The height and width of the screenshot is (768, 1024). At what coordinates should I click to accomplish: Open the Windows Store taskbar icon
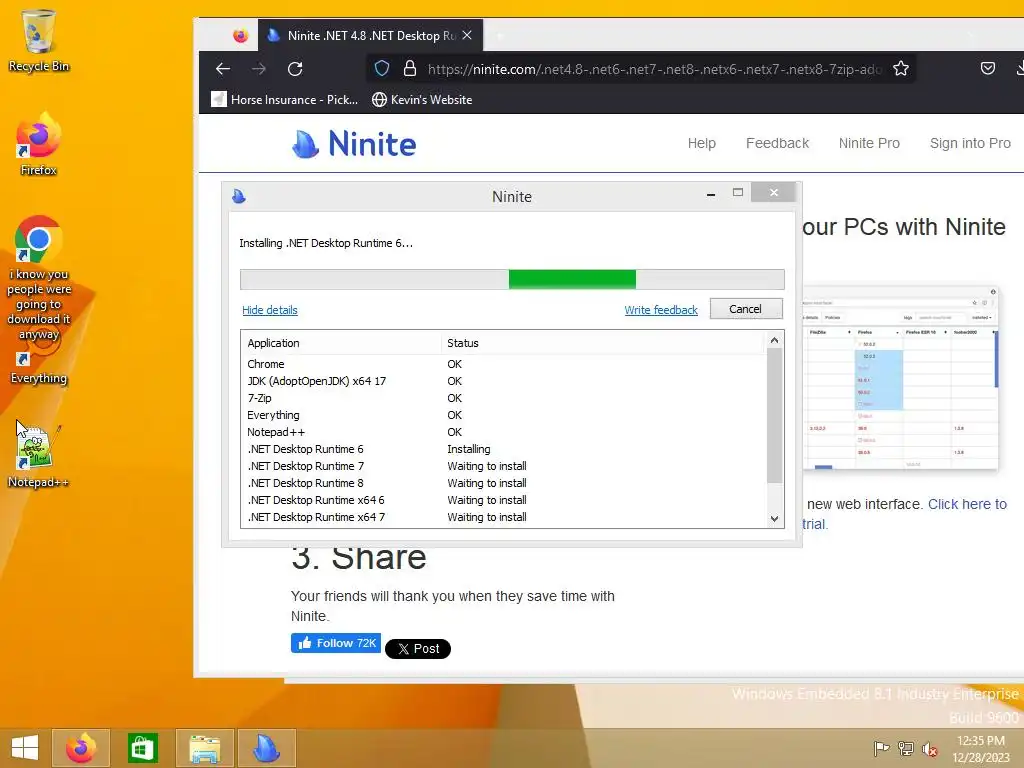(x=142, y=748)
